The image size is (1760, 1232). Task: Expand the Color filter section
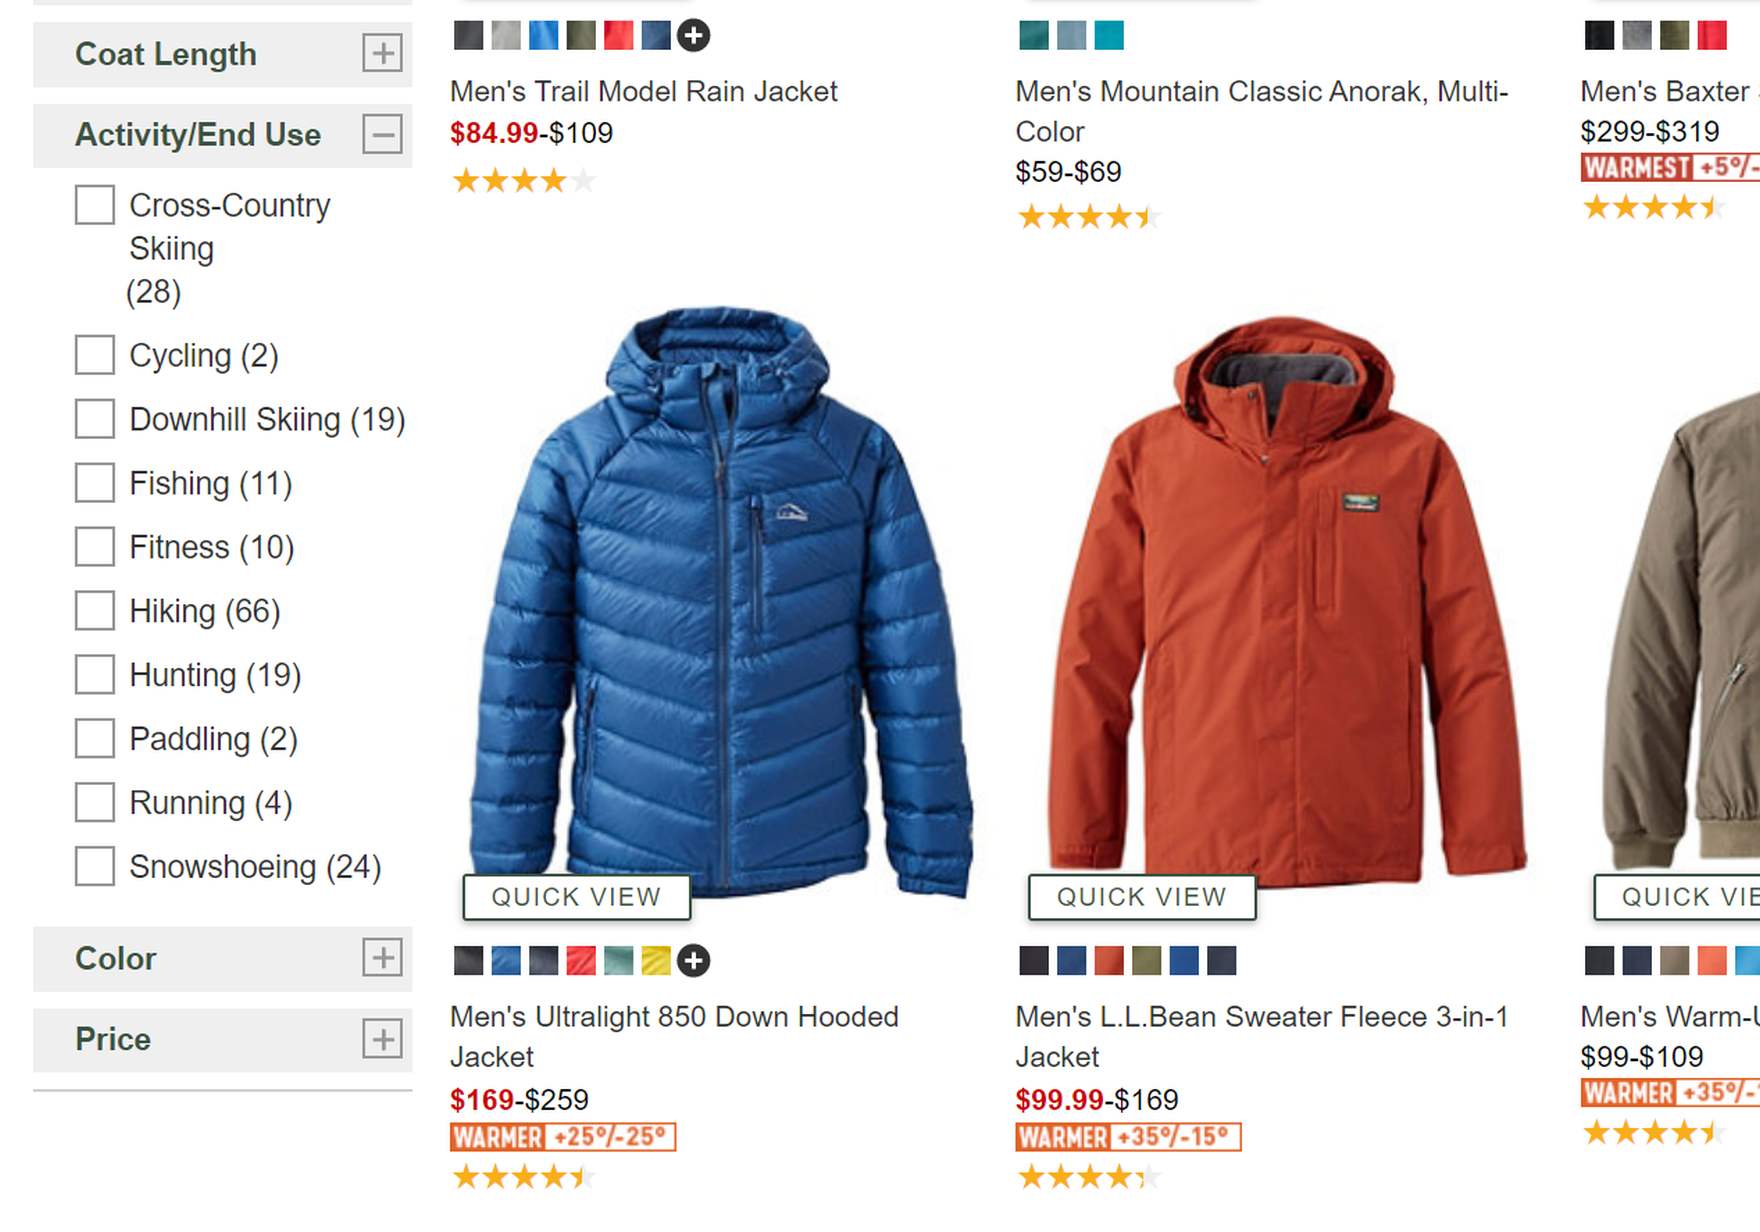pyautogui.click(x=382, y=958)
